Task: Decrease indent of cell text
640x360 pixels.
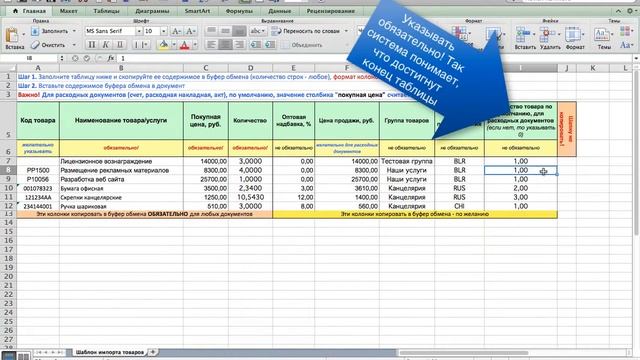Action: [x=256, y=45]
